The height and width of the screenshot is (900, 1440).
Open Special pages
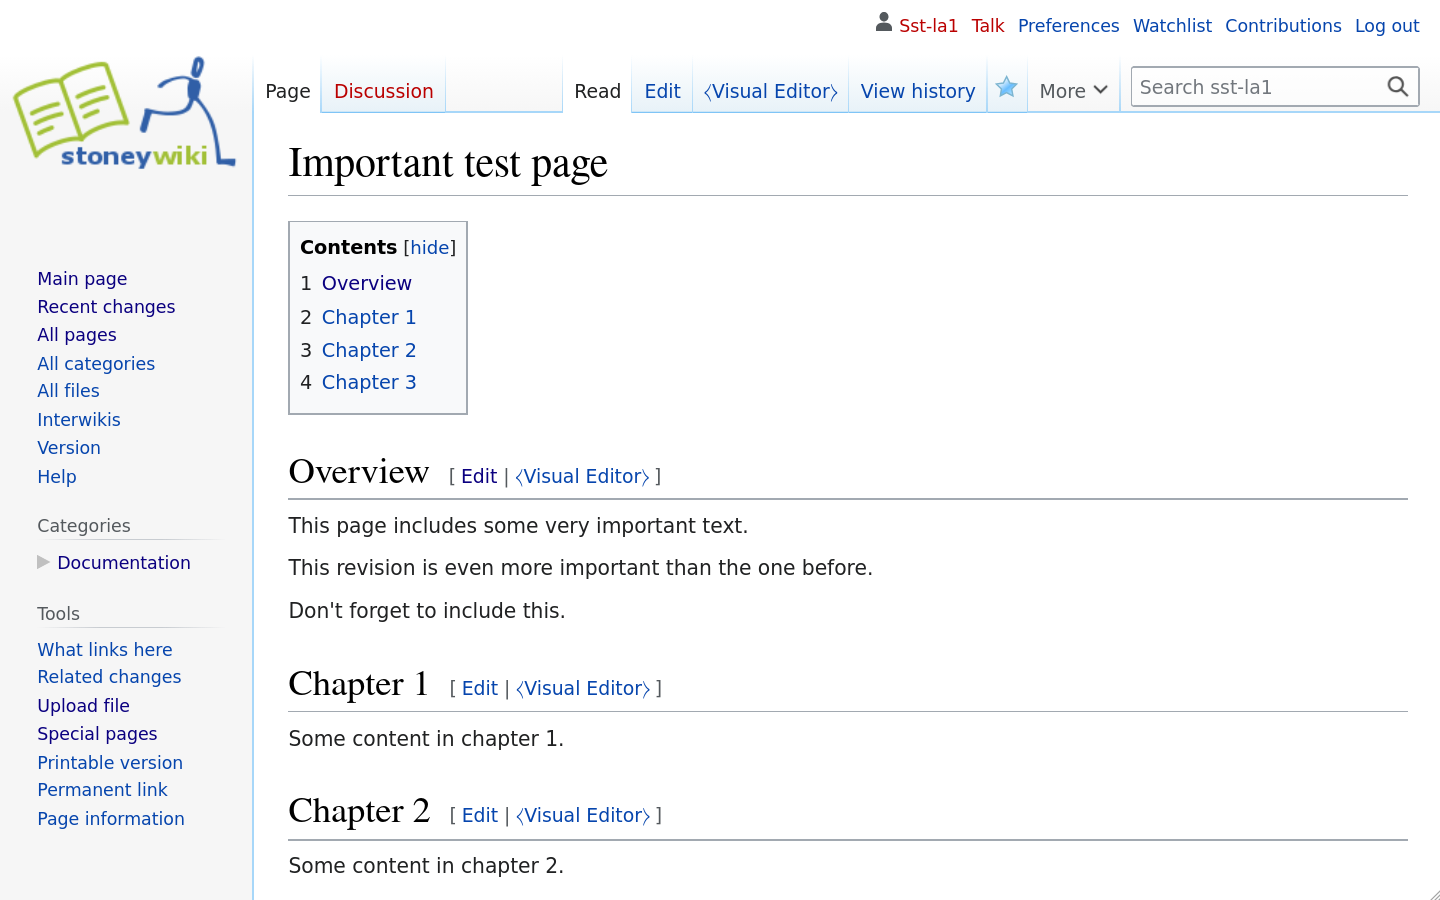click(97, 734)
